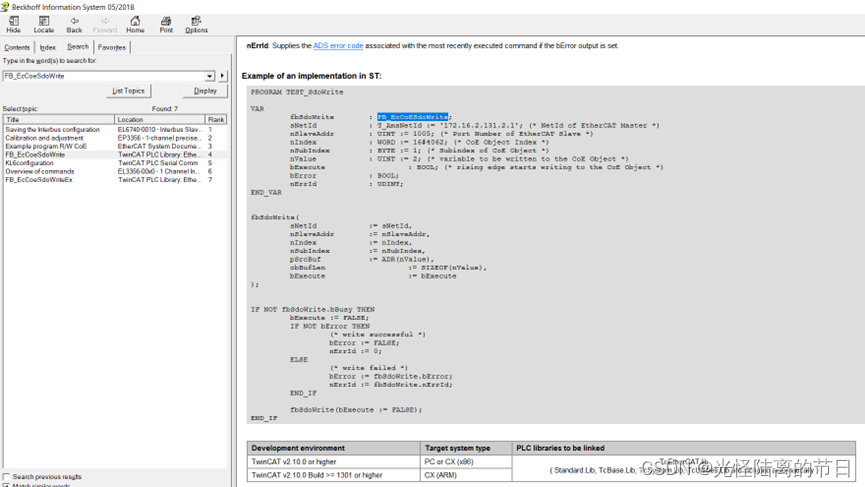Viewport: 865px width, 487px height.
Task: Toggle 'Search previous results' checkbox
Action: 7,477
